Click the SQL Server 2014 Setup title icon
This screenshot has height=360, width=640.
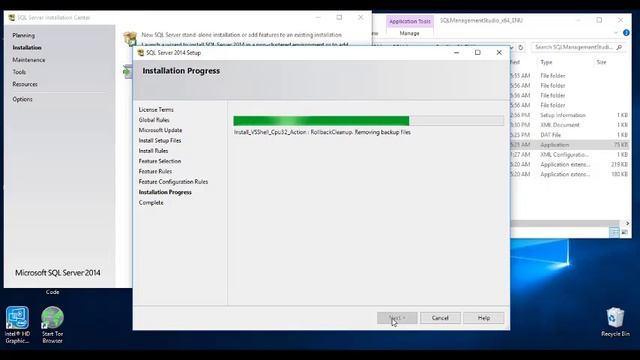tap(141, 53)
